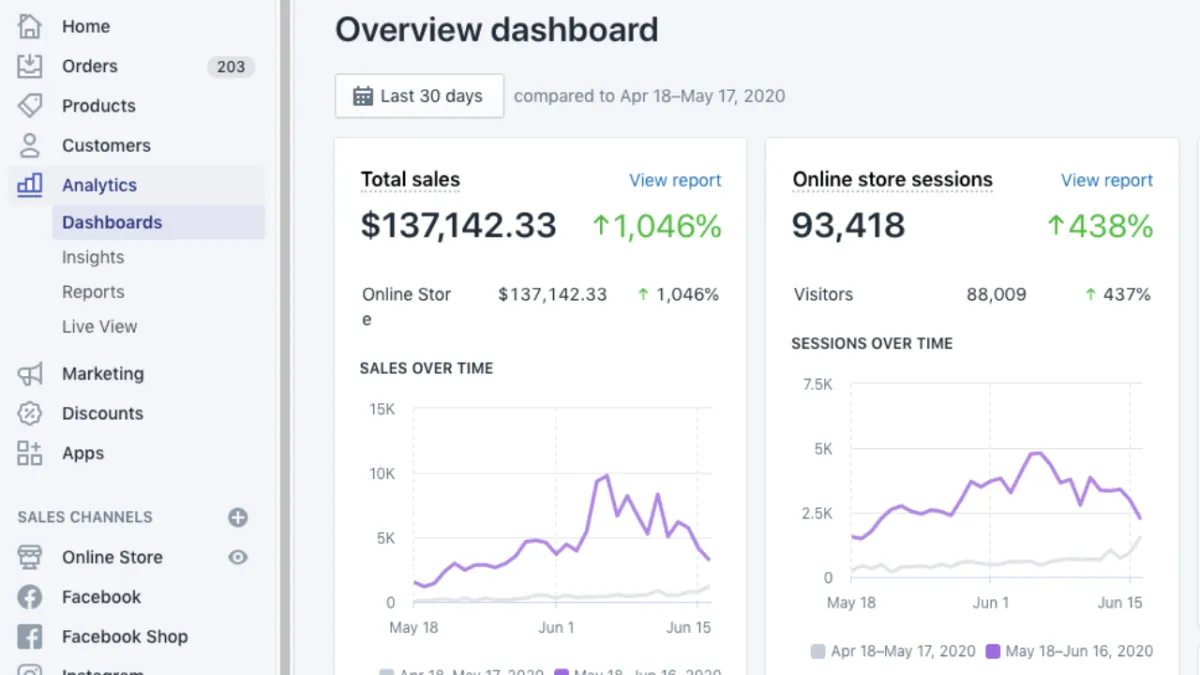Click the Total sales card title
The image size is (1200, 675).
tap(410, 180)
